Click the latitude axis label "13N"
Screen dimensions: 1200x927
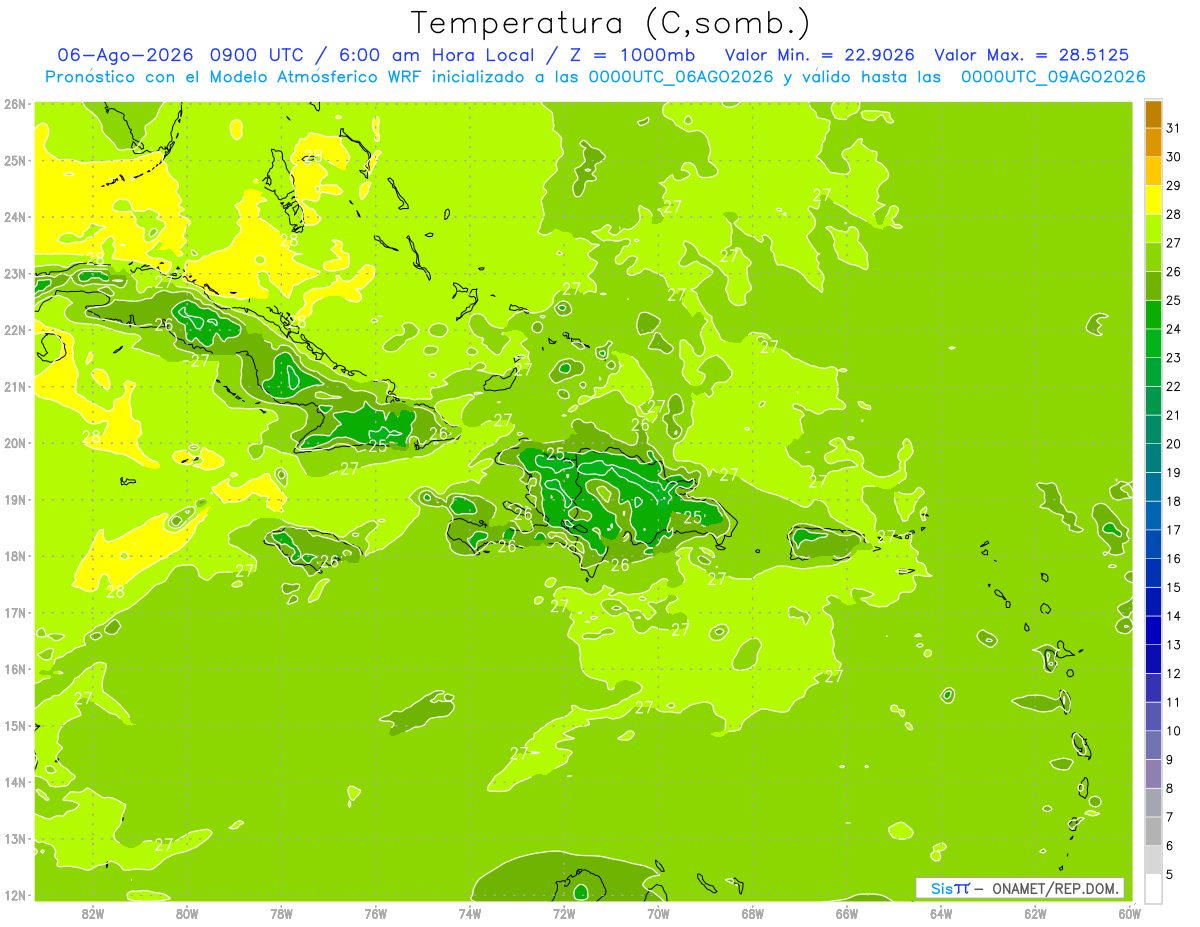tap(15, 839)
